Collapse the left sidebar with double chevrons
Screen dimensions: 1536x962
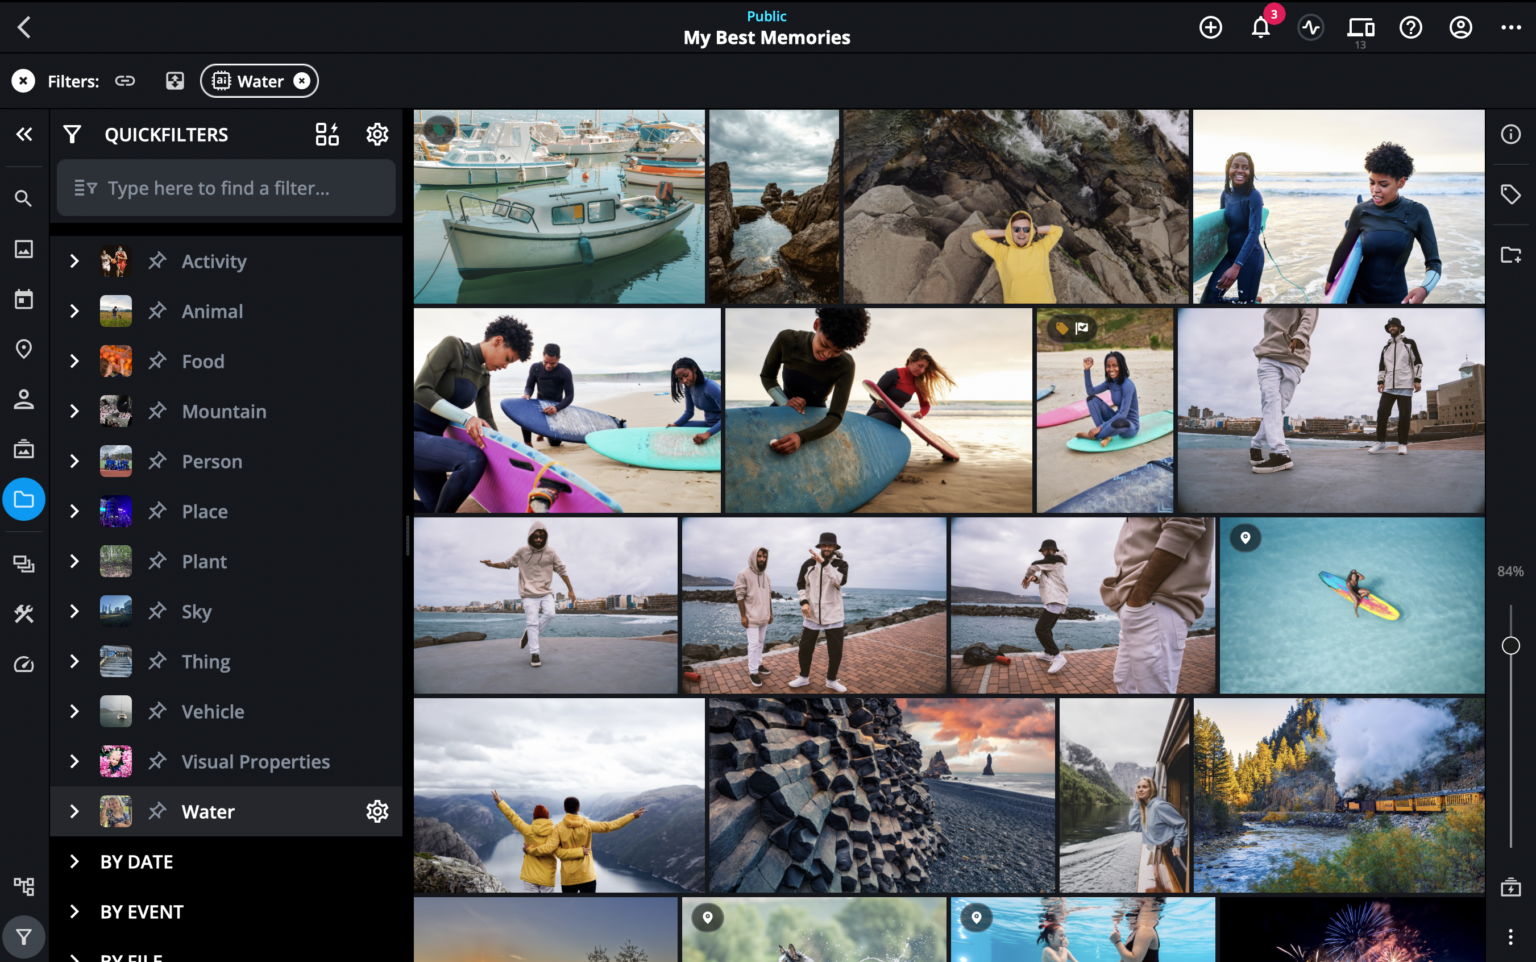tap(23, 134)
